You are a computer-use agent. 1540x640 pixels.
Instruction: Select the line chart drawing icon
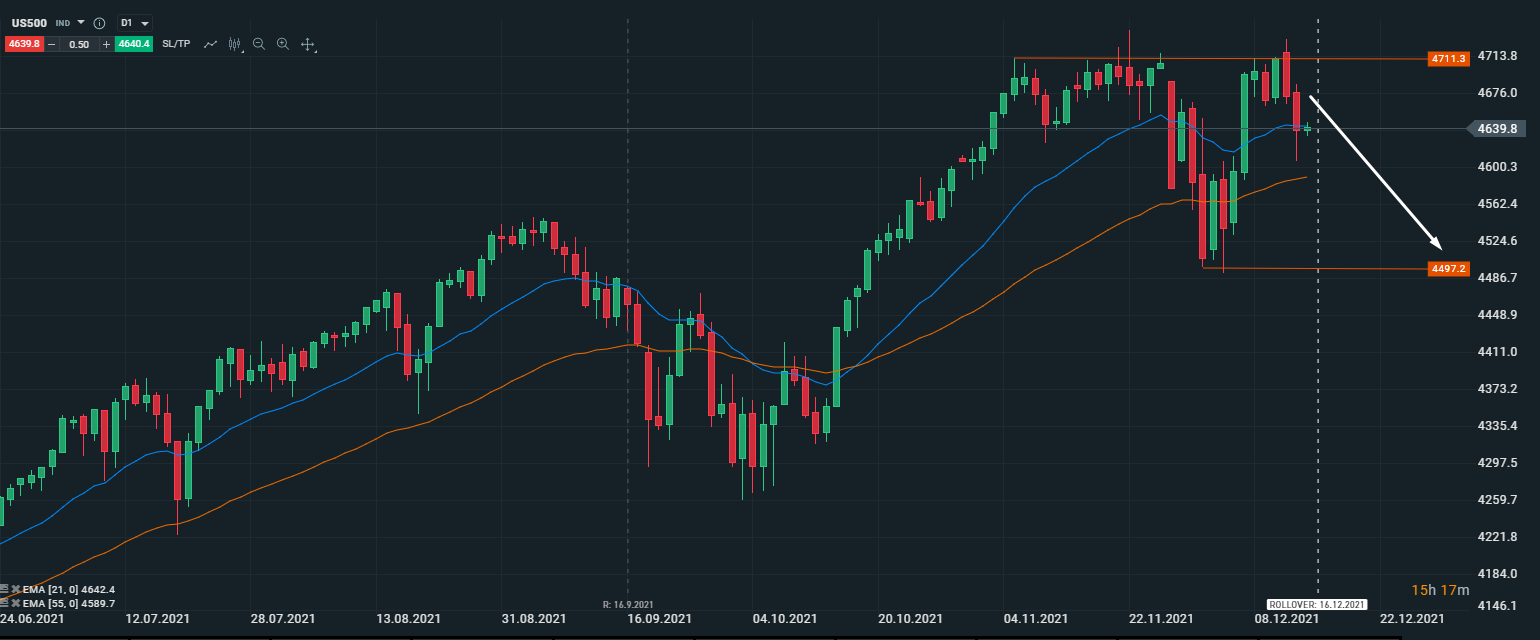[210, 44]
